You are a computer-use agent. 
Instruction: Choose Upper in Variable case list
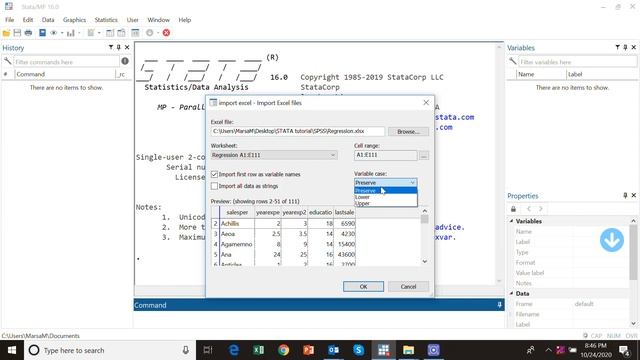385,203
